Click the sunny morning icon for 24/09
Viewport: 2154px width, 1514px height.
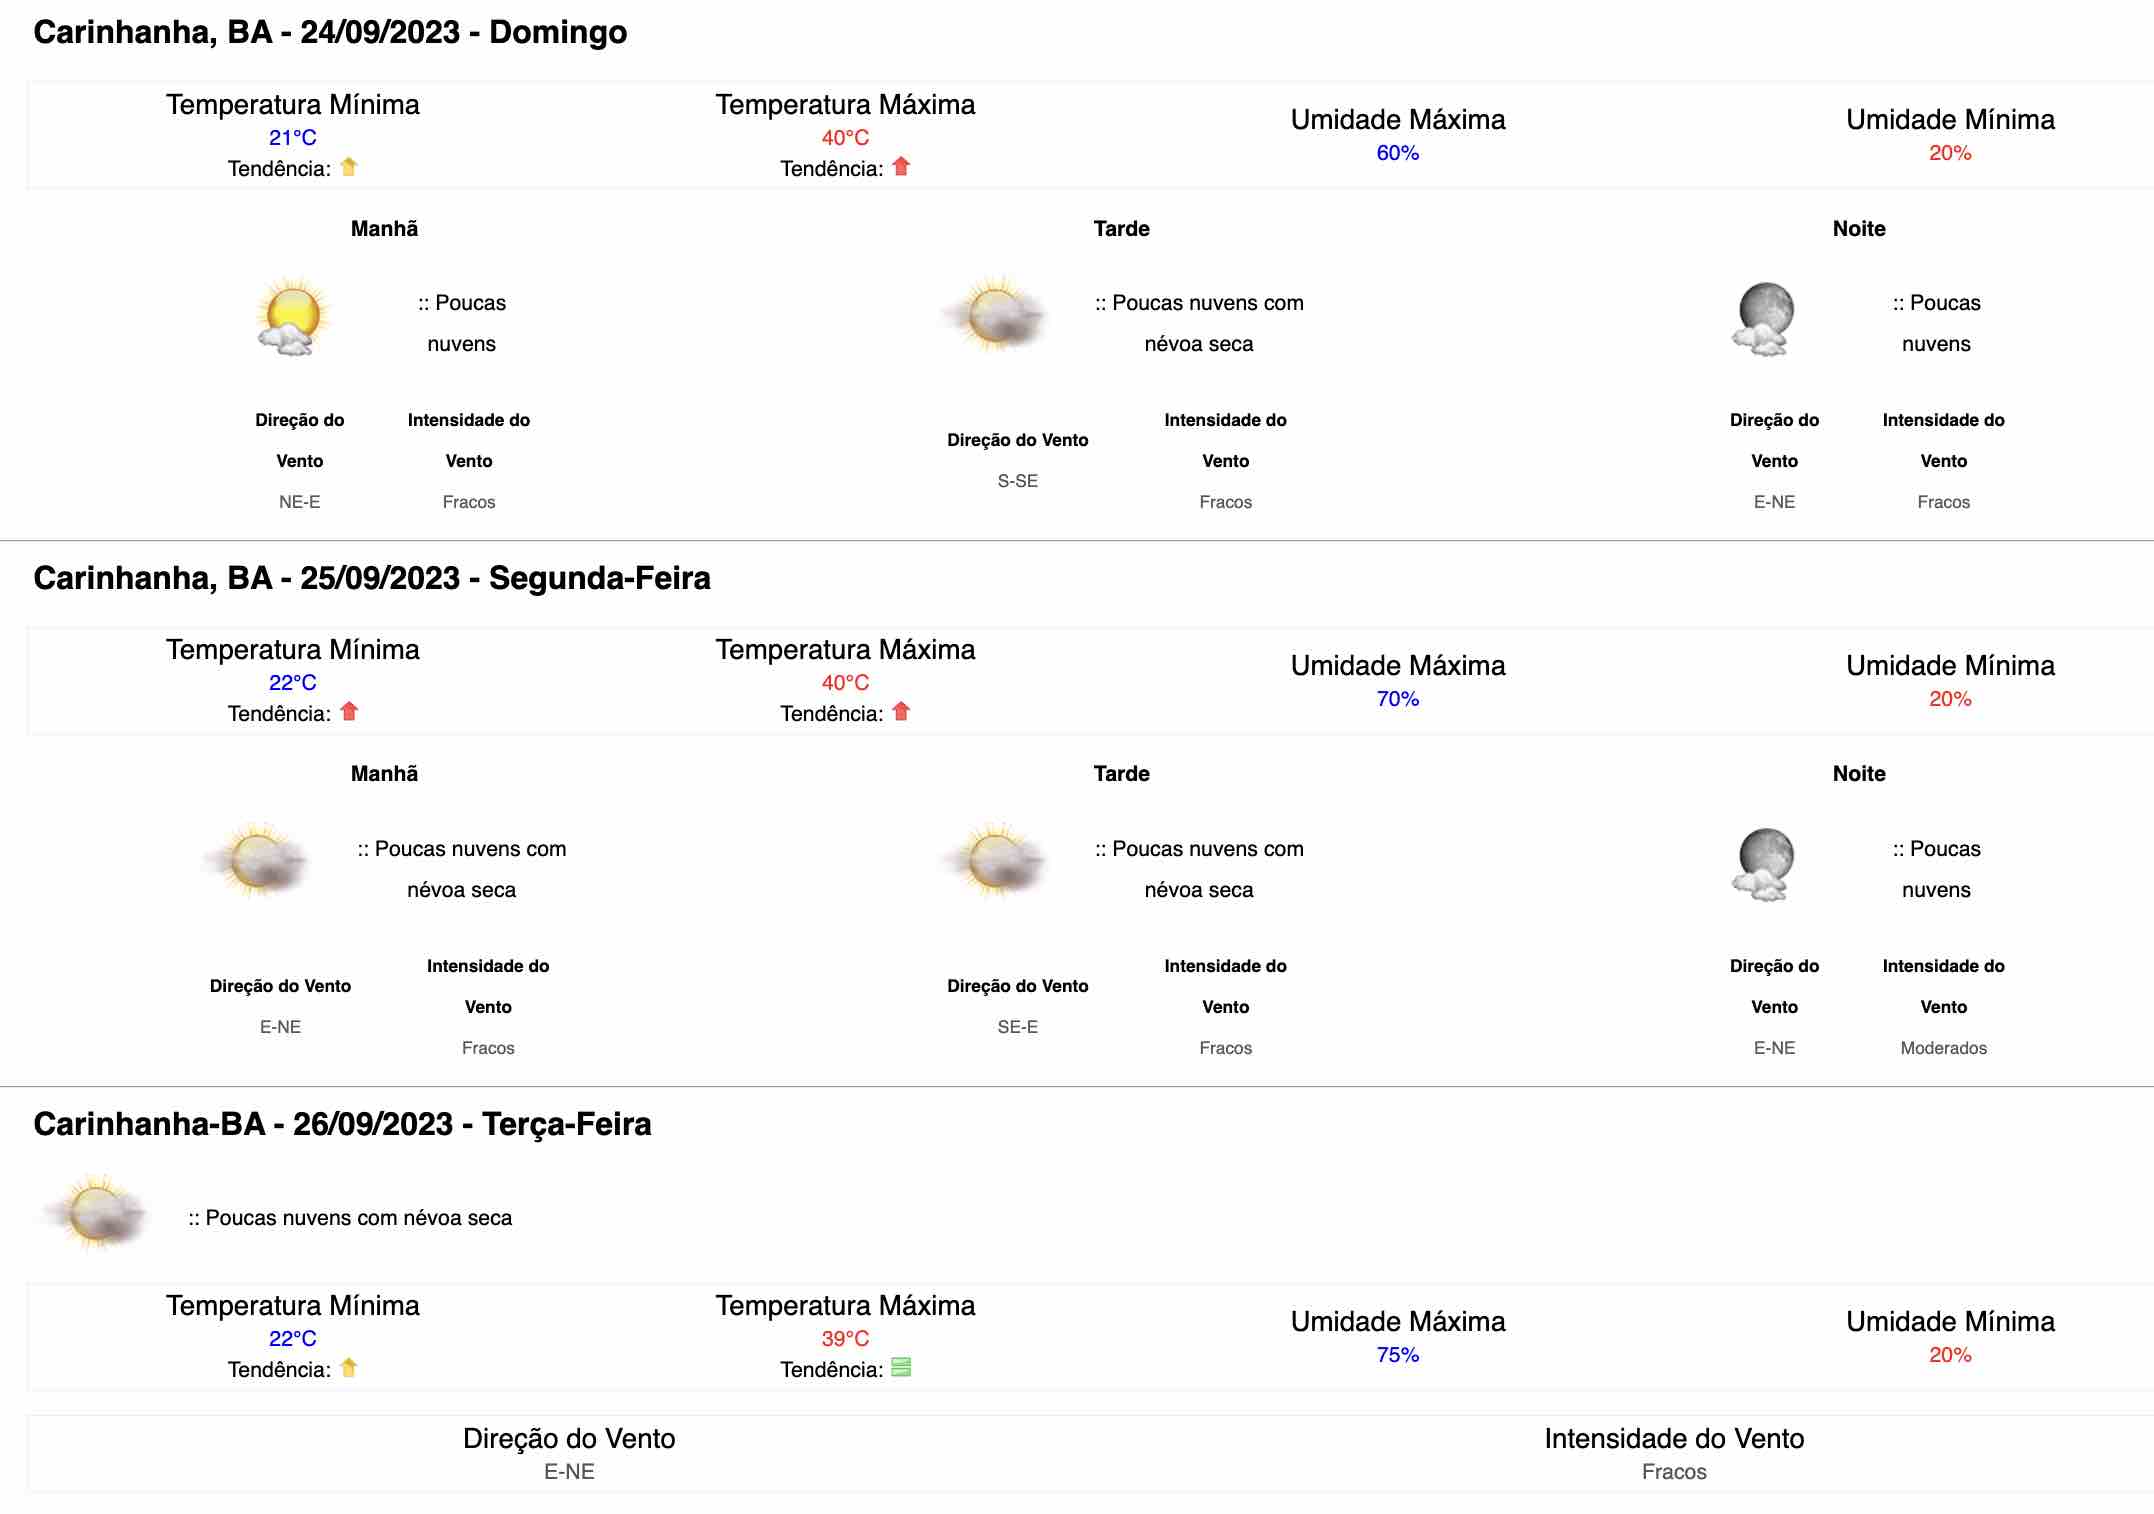(292, 316)
